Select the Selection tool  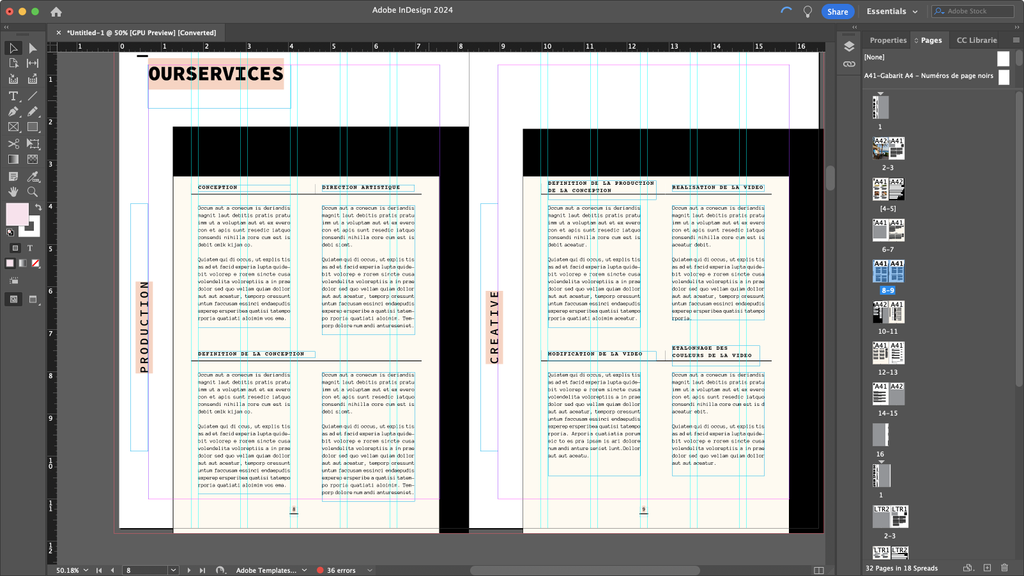coord(13,47)
